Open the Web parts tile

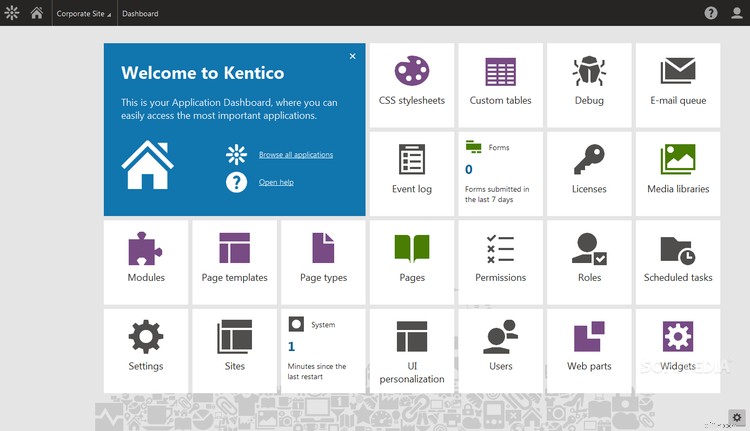click(x=589, y=350)
